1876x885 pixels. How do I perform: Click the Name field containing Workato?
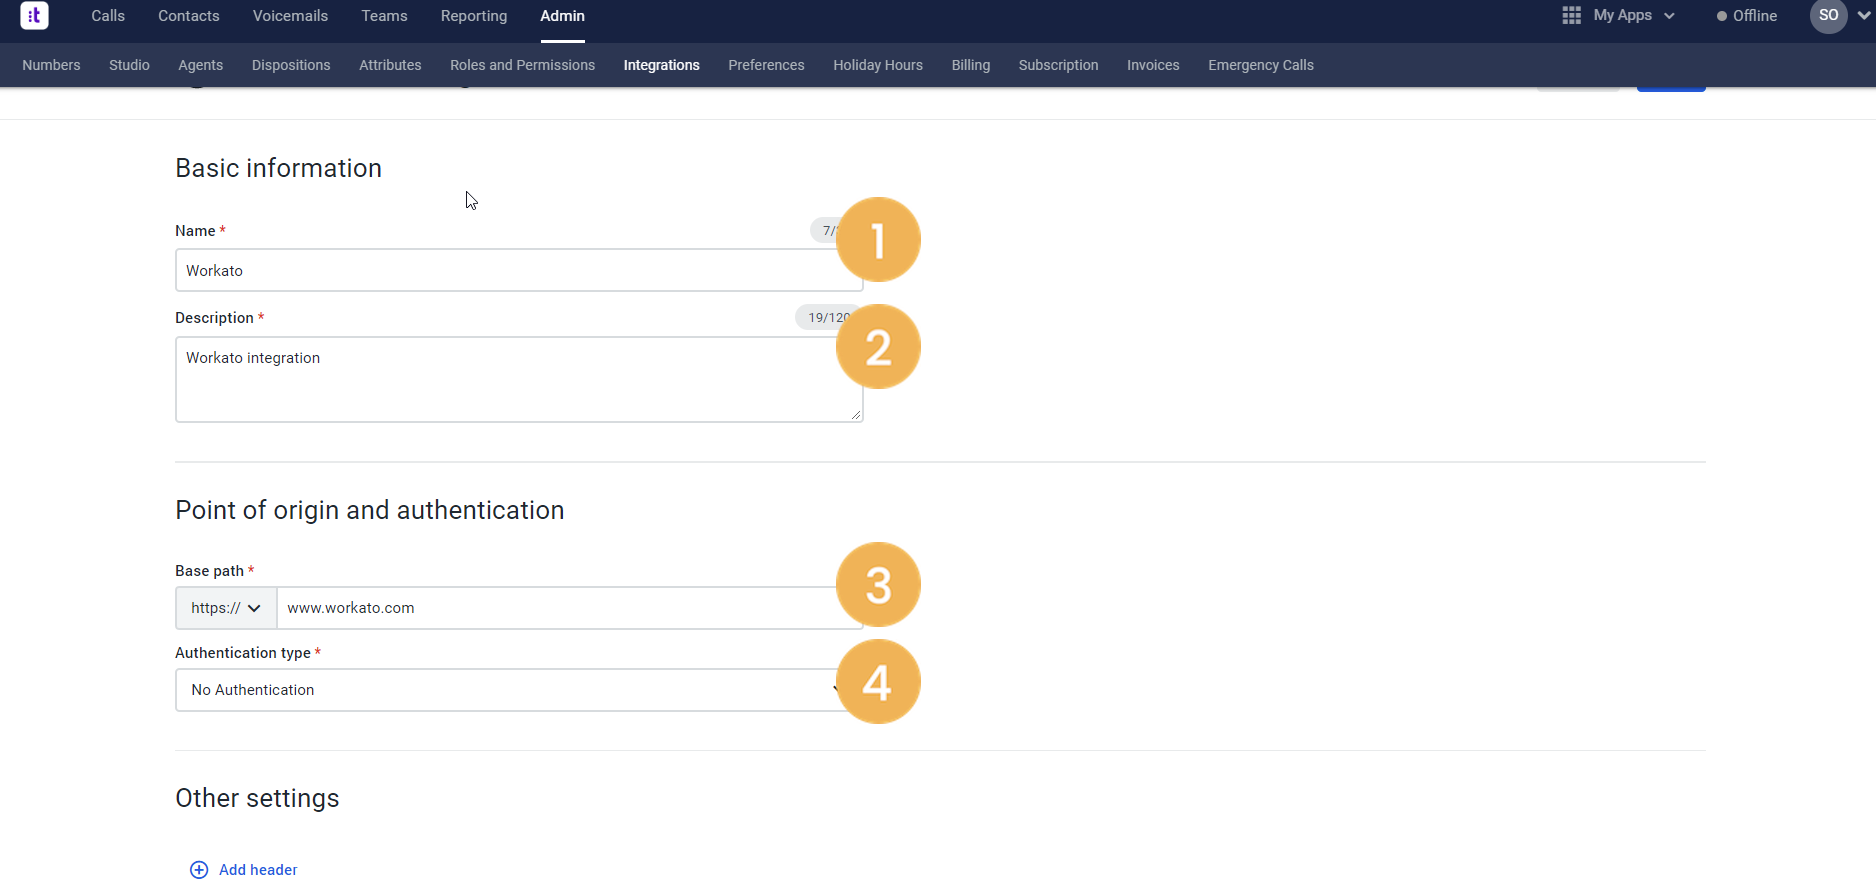[x=519, y=270]
